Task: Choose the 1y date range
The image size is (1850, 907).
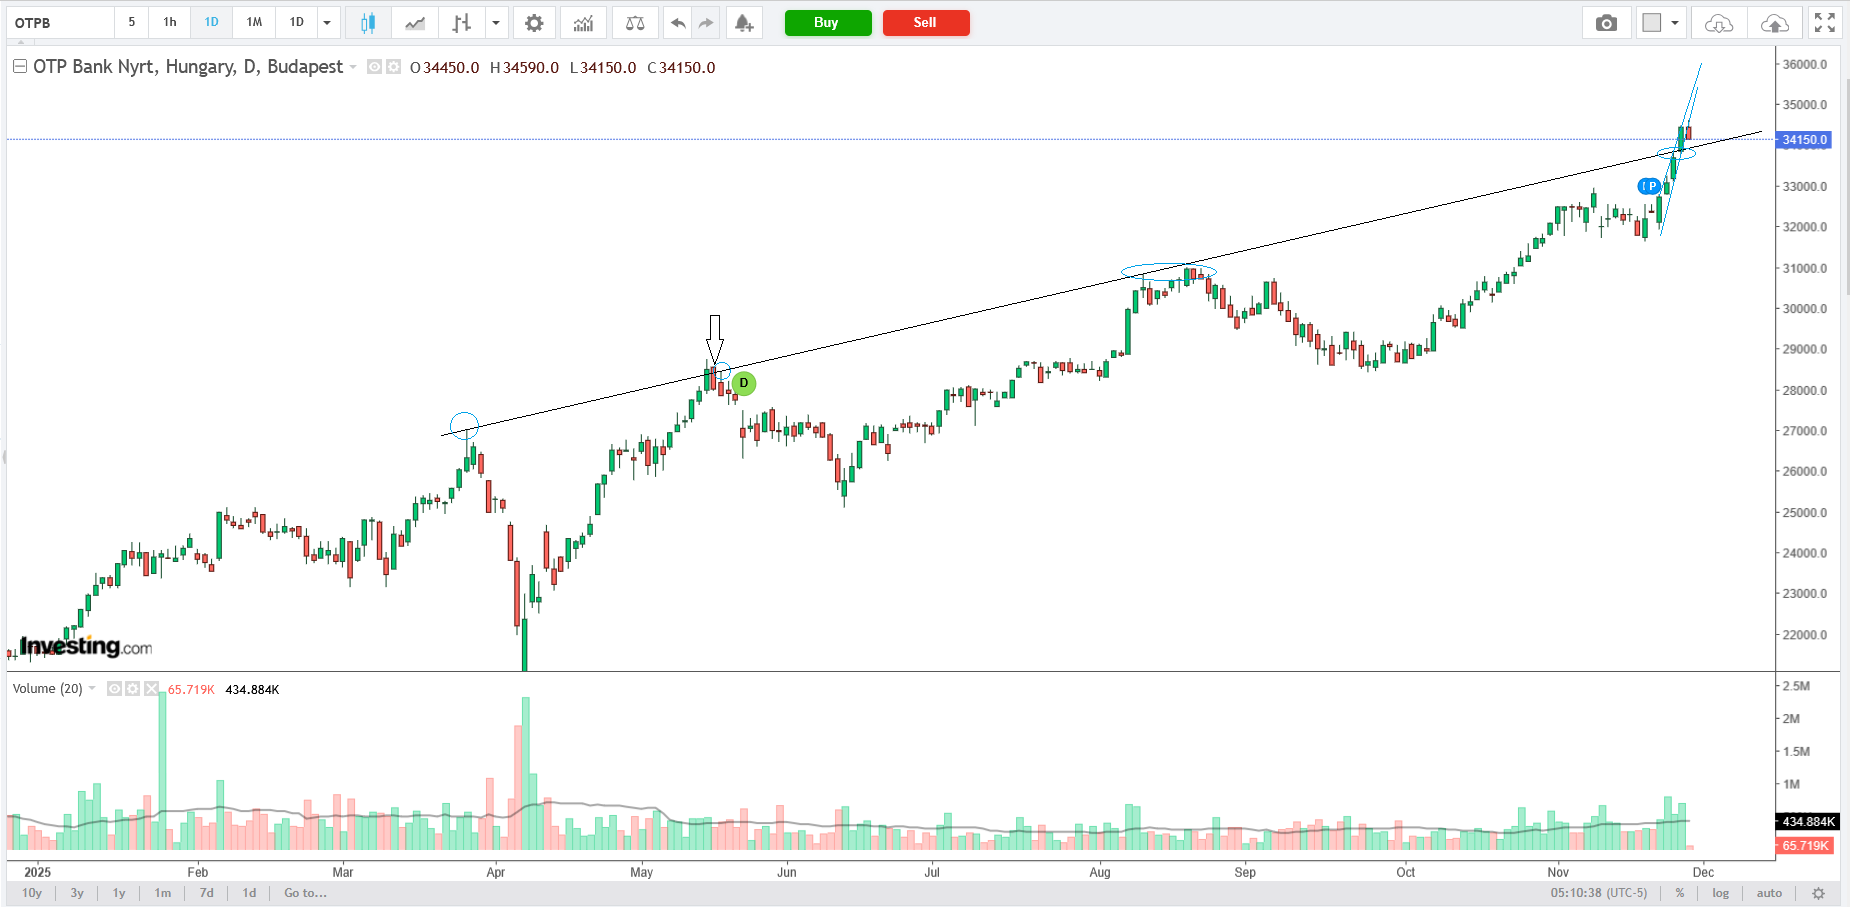Action: tap(119, 893)
